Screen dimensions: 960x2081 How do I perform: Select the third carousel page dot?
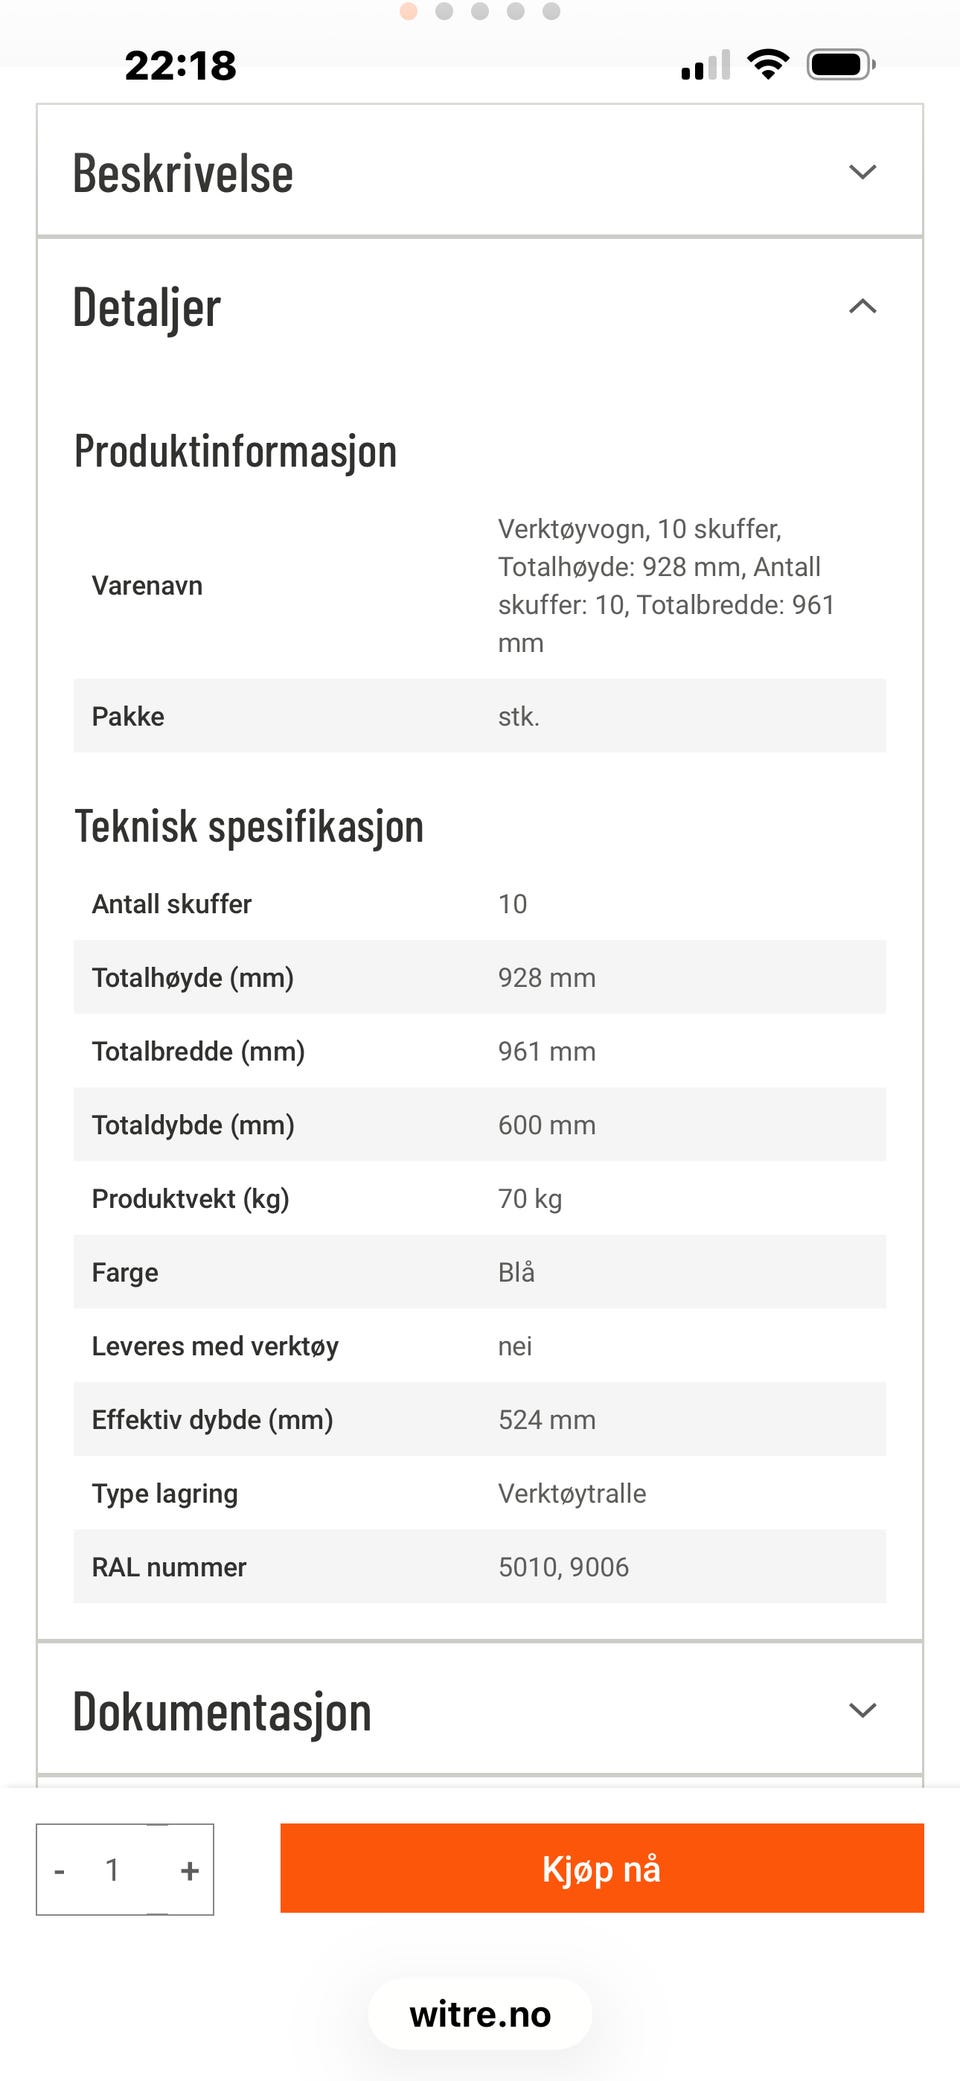[480, 11]
